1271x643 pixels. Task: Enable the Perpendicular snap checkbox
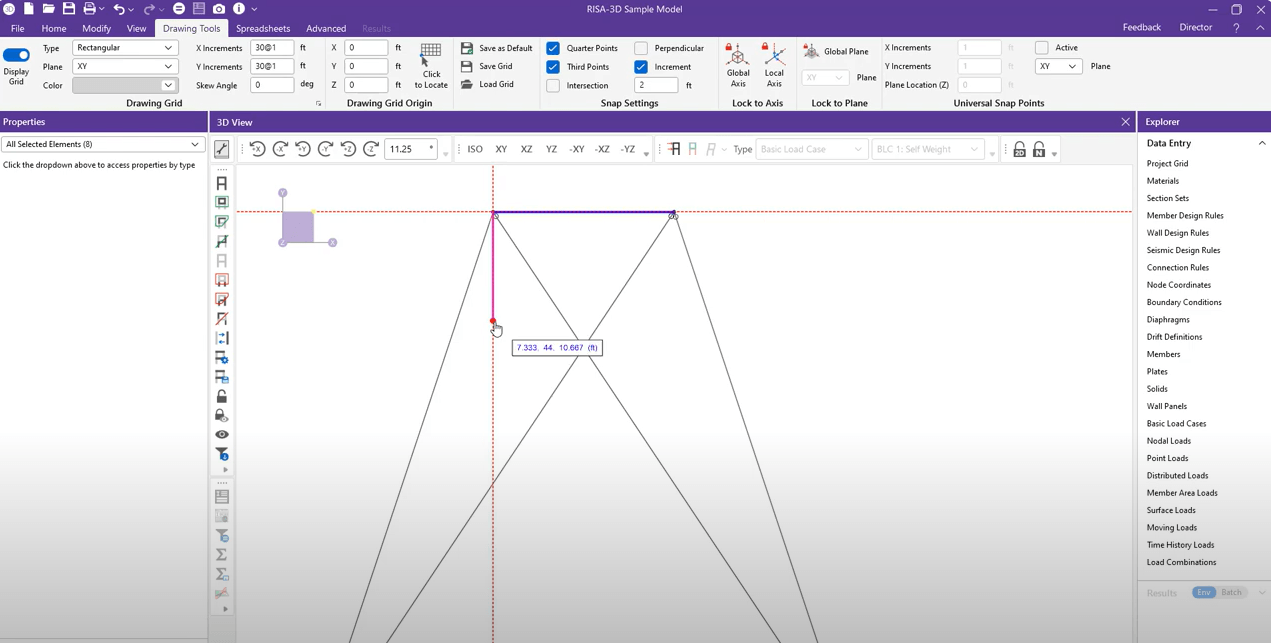tap(641, 48)
